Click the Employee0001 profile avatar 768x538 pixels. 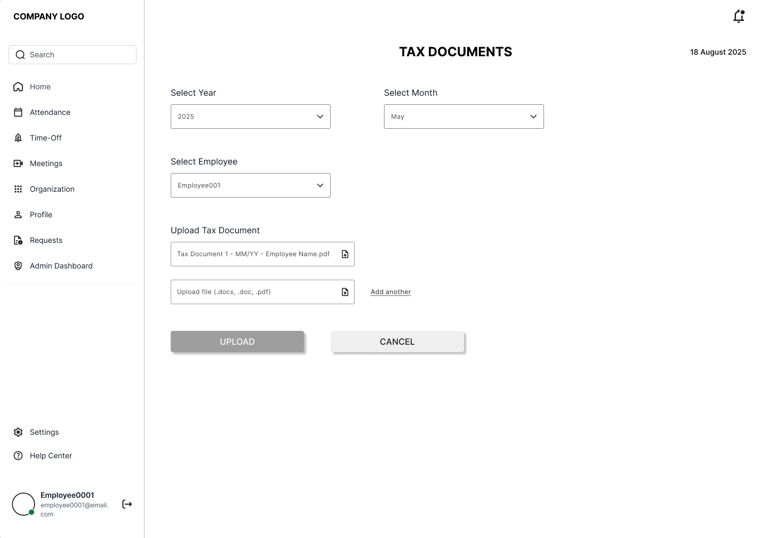[23, 504]
